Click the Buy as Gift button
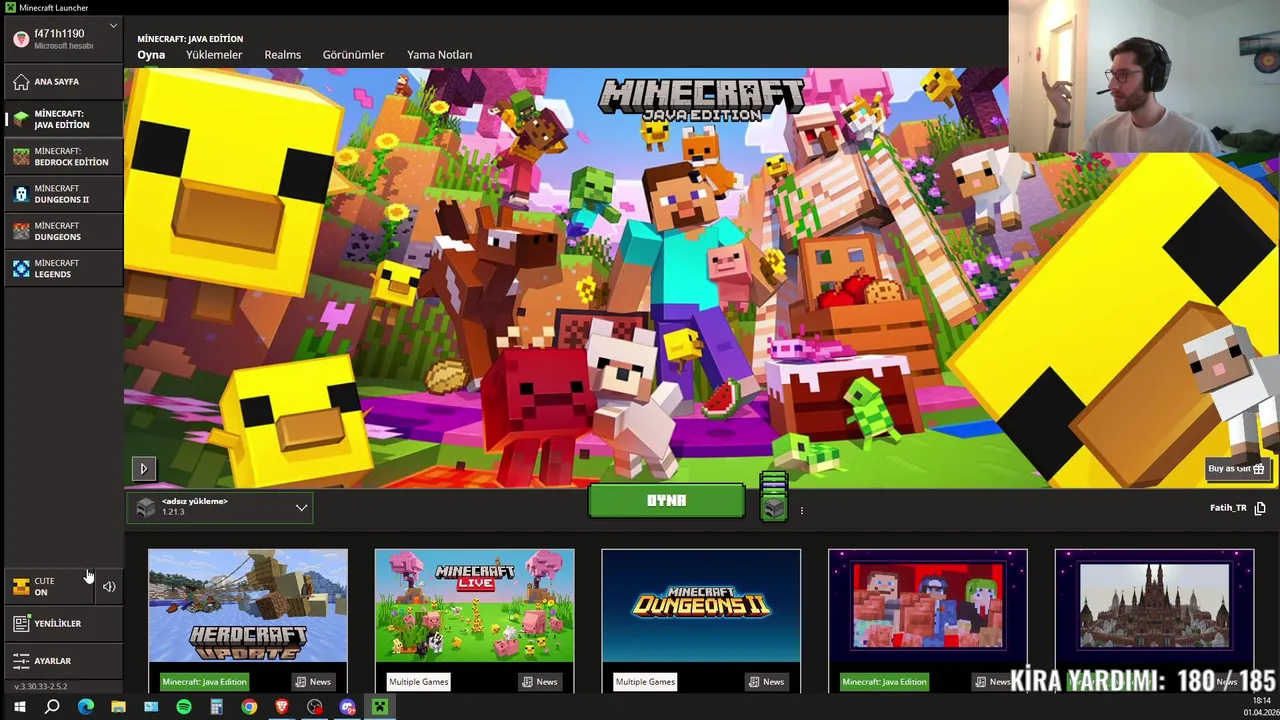 (x=1236, y=468)
